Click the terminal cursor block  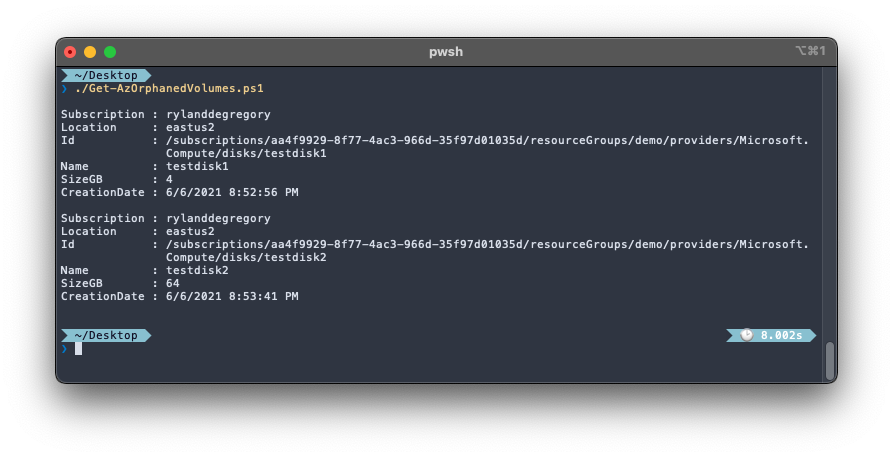(x=79, y=348)
